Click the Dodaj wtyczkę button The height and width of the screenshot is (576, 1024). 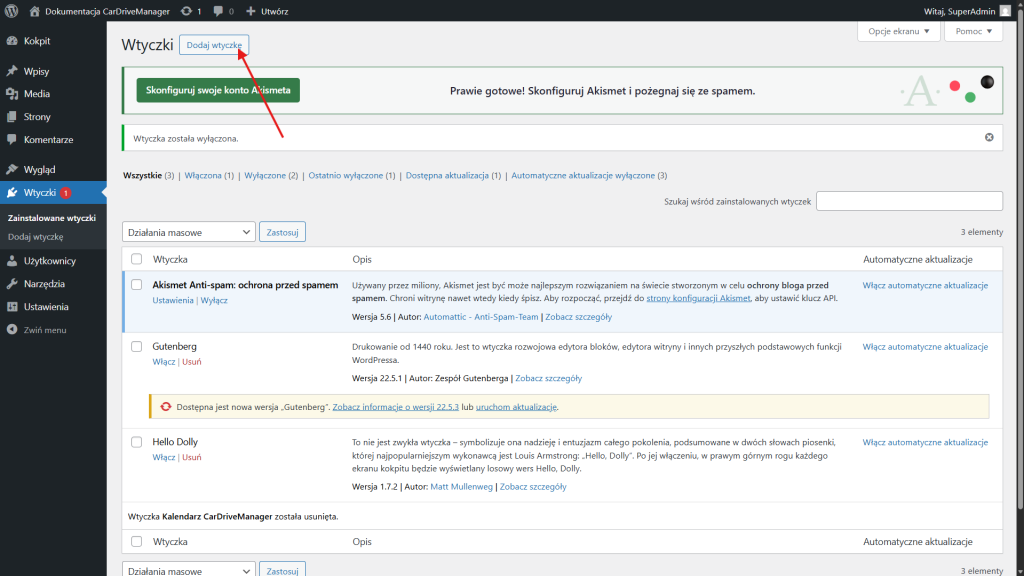point(214,45)
